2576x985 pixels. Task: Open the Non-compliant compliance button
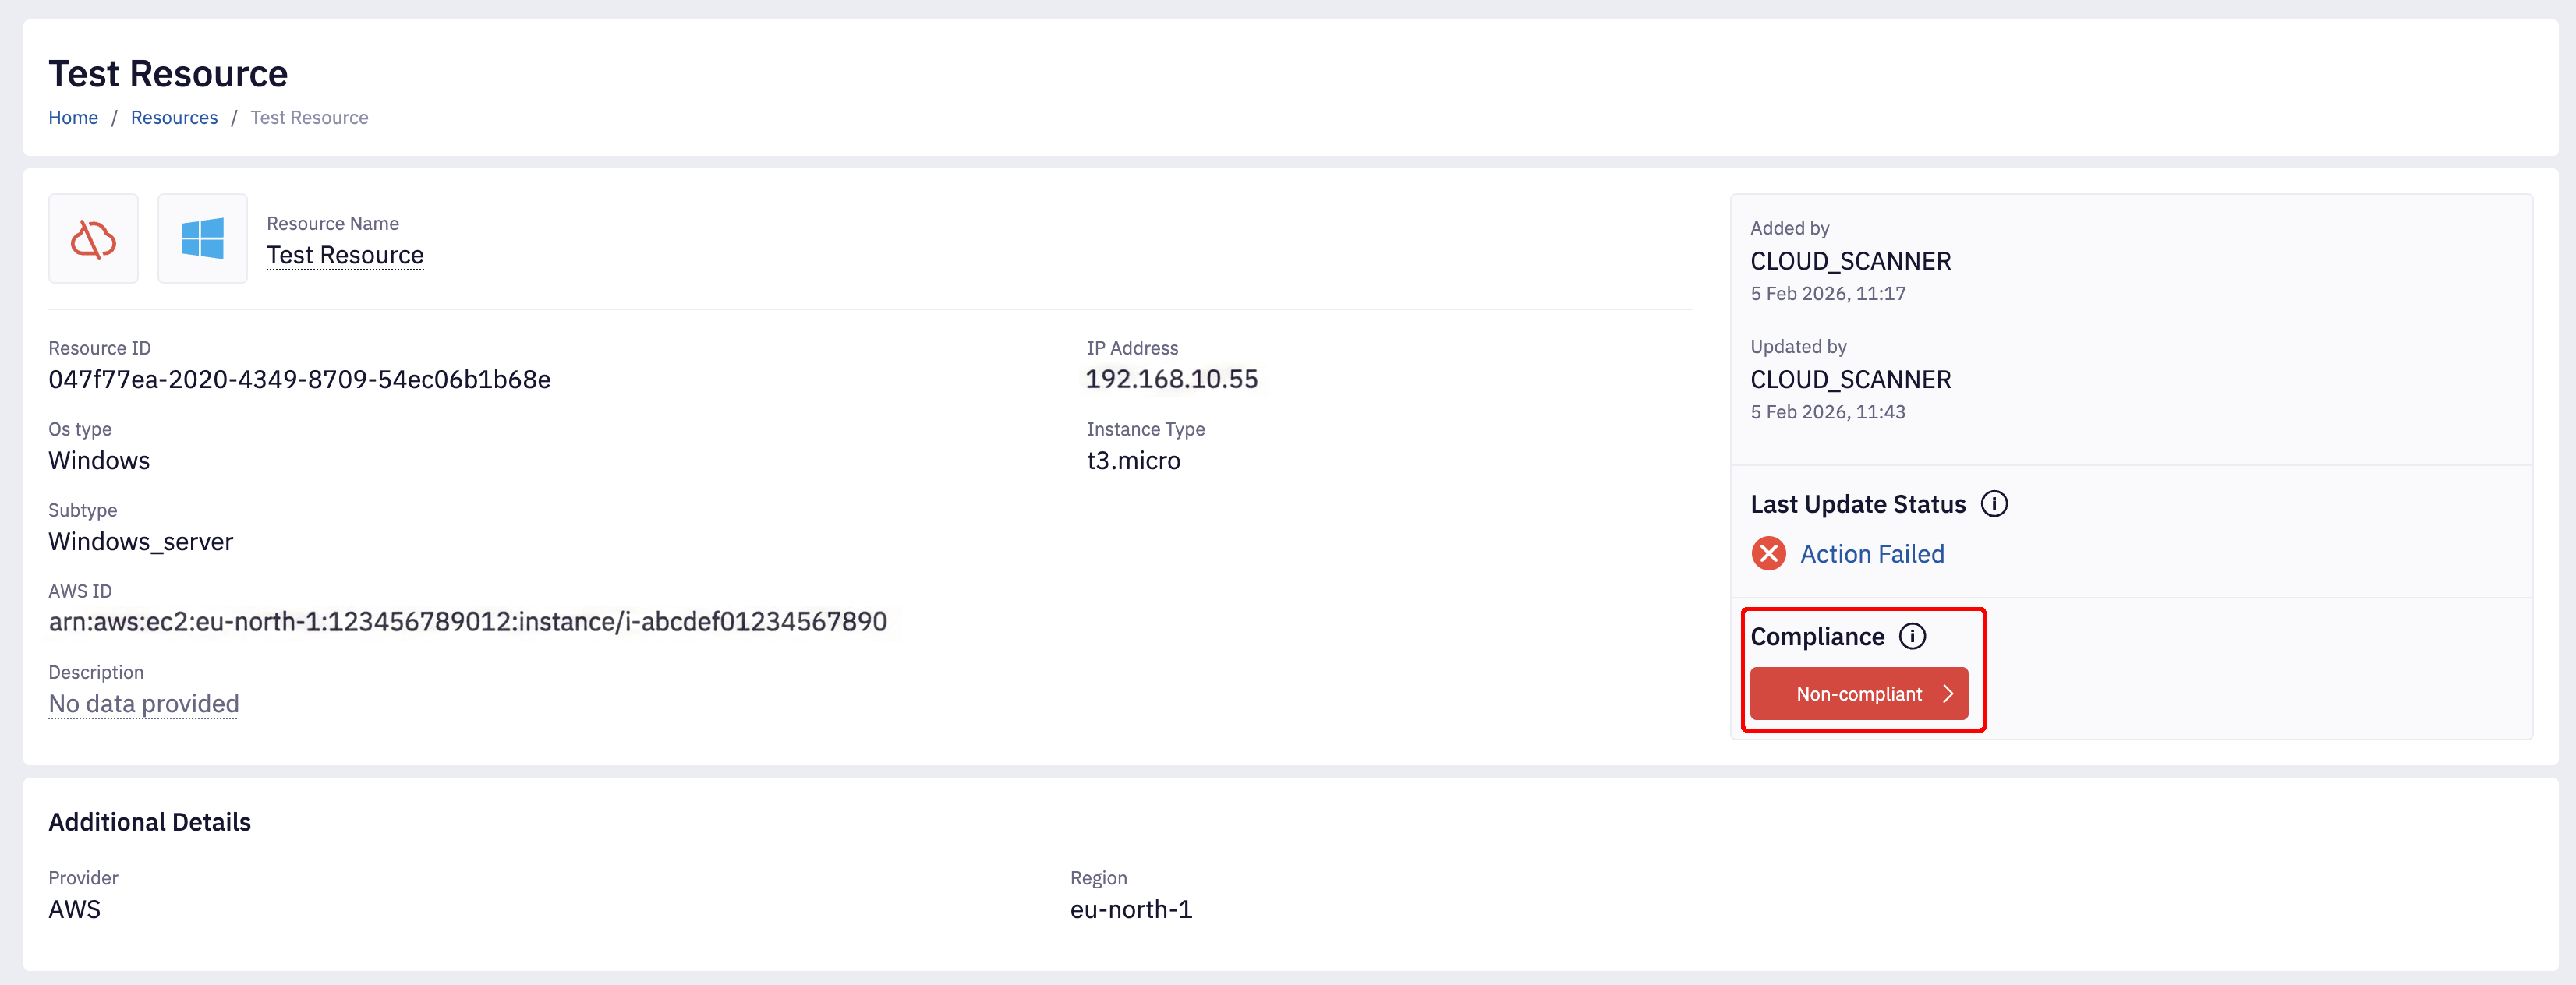tap(1857, 694)
